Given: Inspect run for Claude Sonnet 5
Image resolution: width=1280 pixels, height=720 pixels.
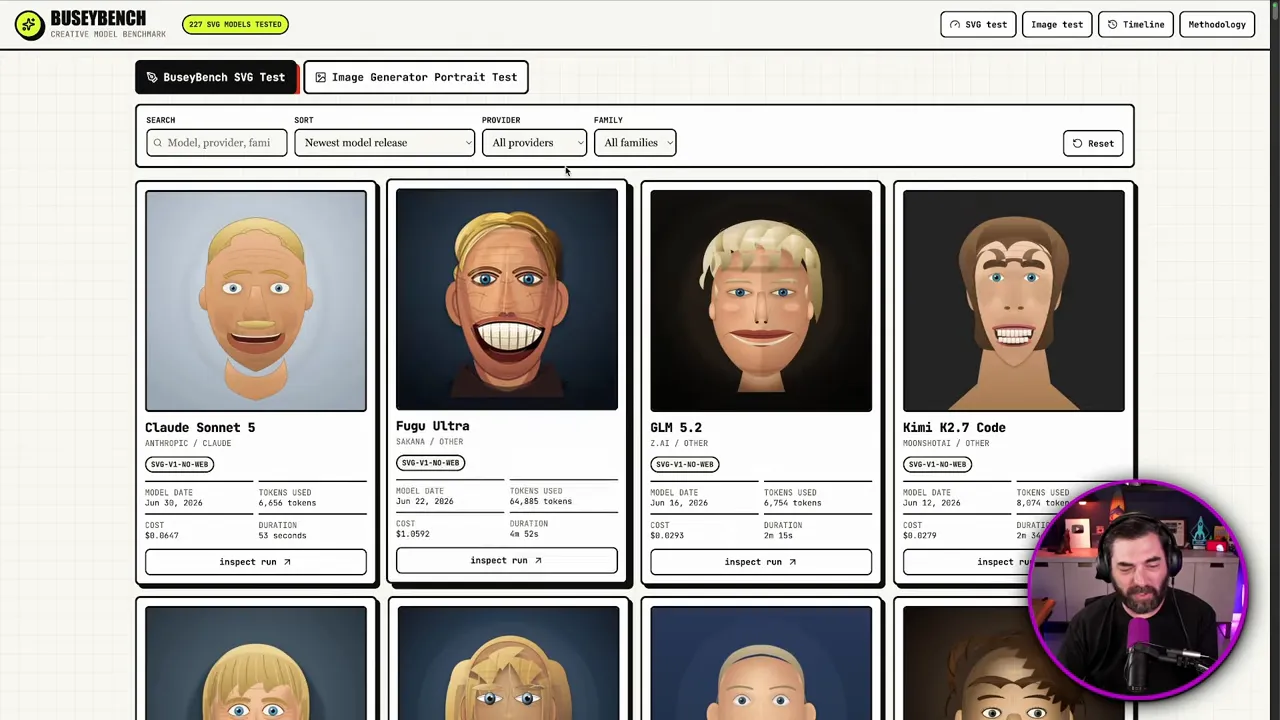Looking at the screenshot, I should 255,562.
